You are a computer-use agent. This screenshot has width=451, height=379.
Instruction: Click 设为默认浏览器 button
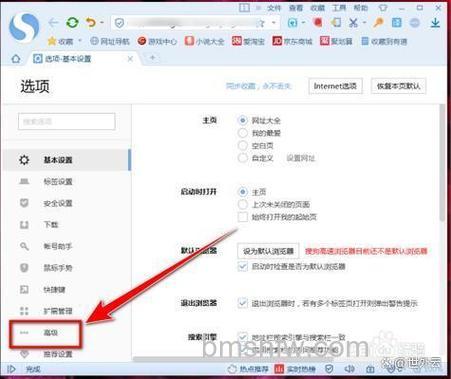point(268,251)
